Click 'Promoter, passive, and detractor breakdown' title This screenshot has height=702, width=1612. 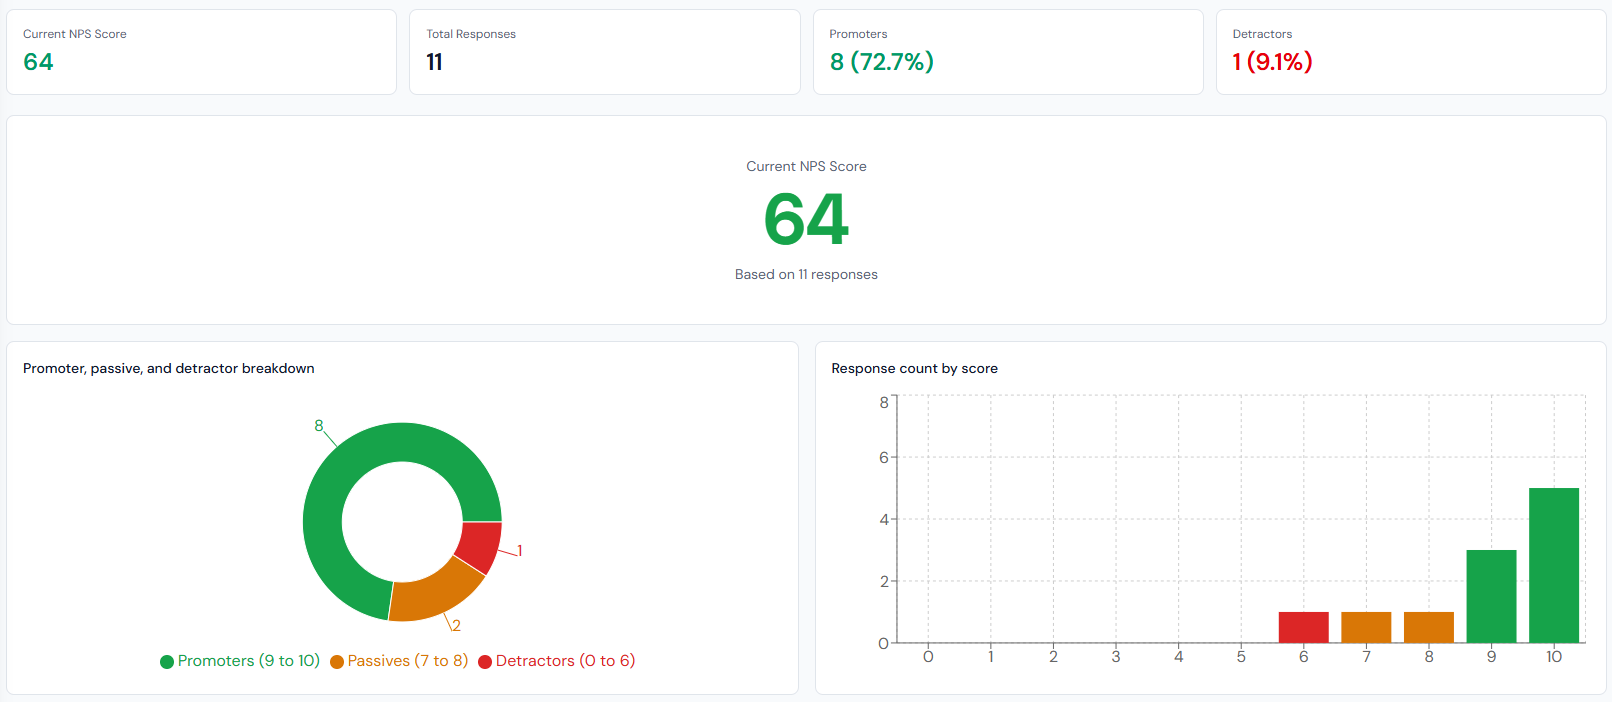tap(169, 368)
